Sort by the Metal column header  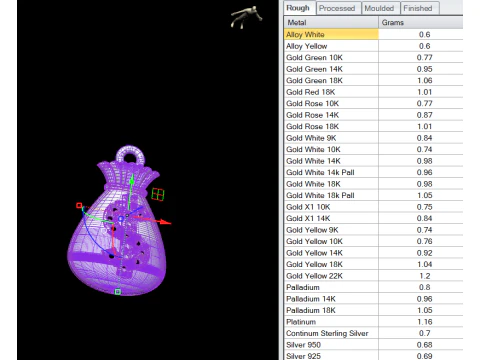pos(331,22)
